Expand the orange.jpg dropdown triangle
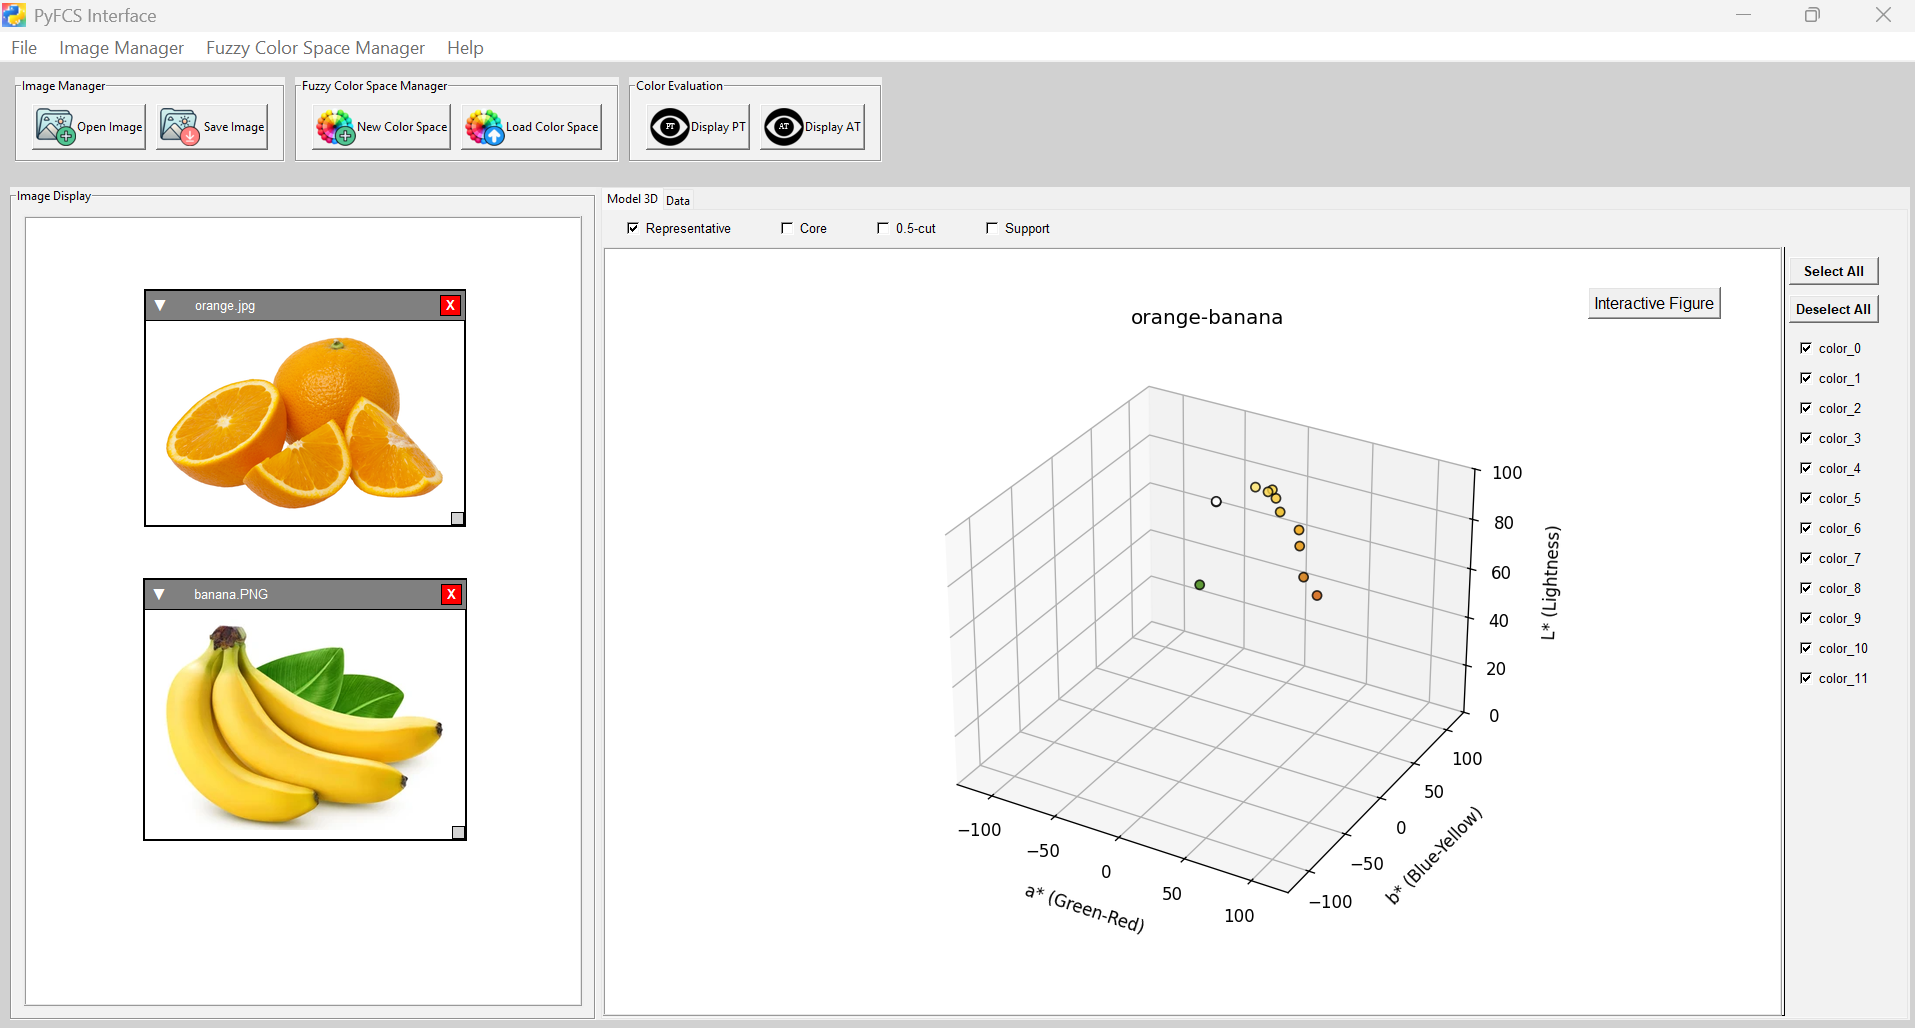This screenshot has width=1915, height=1028. pyautogui.click(x=160, y=305)
